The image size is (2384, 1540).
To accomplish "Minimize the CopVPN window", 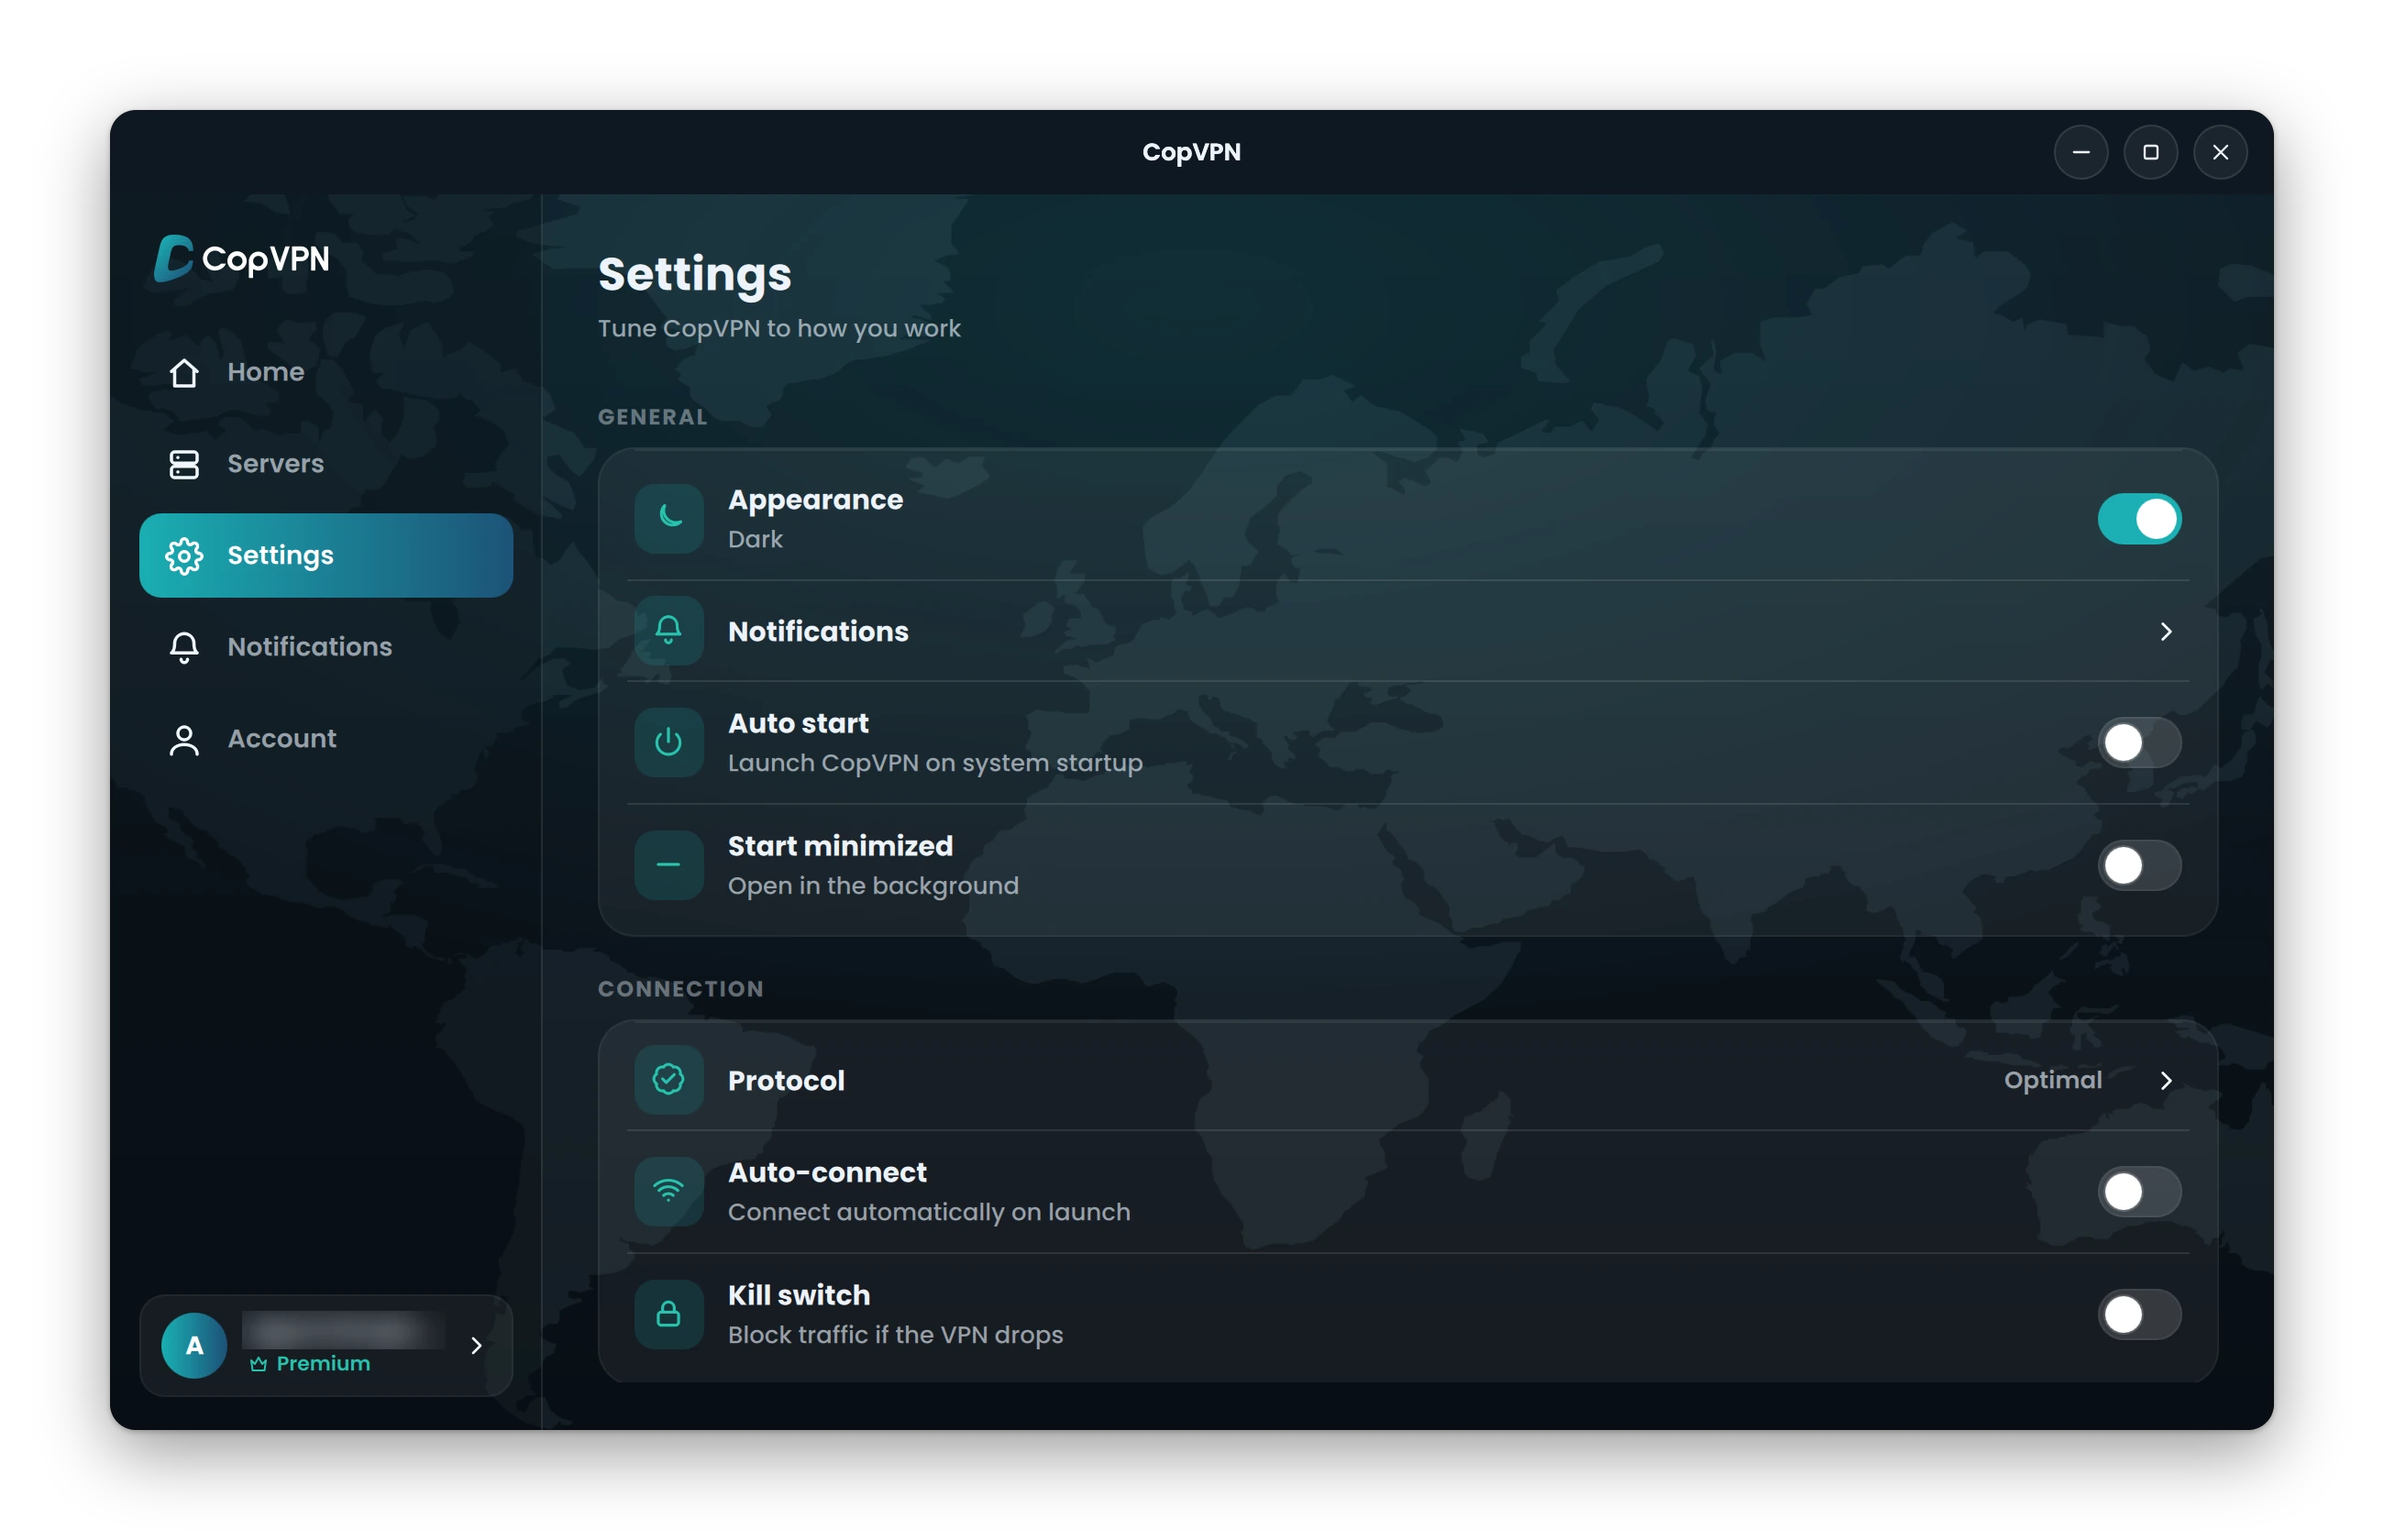I will click(2081, 152).
